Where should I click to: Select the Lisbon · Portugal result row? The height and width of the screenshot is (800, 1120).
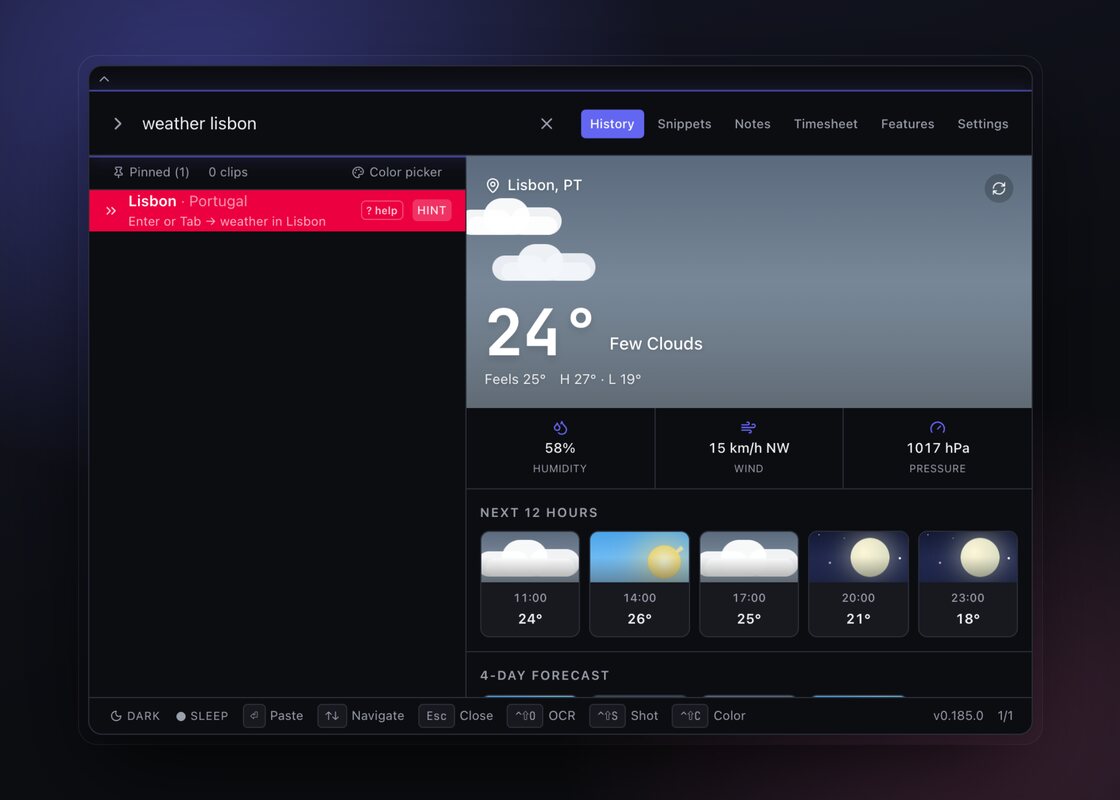click(277, 211)
